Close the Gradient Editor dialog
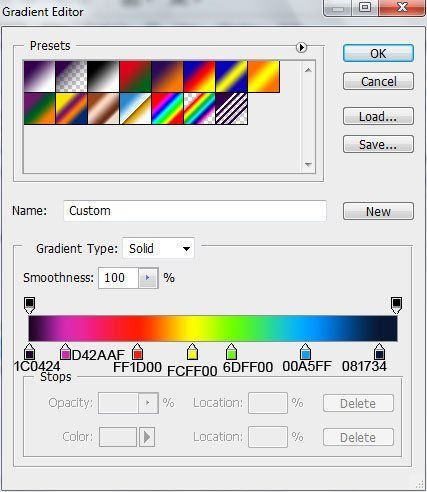Image resolution: width=427 pixels, height=492 pixels. tap(402, 7)
